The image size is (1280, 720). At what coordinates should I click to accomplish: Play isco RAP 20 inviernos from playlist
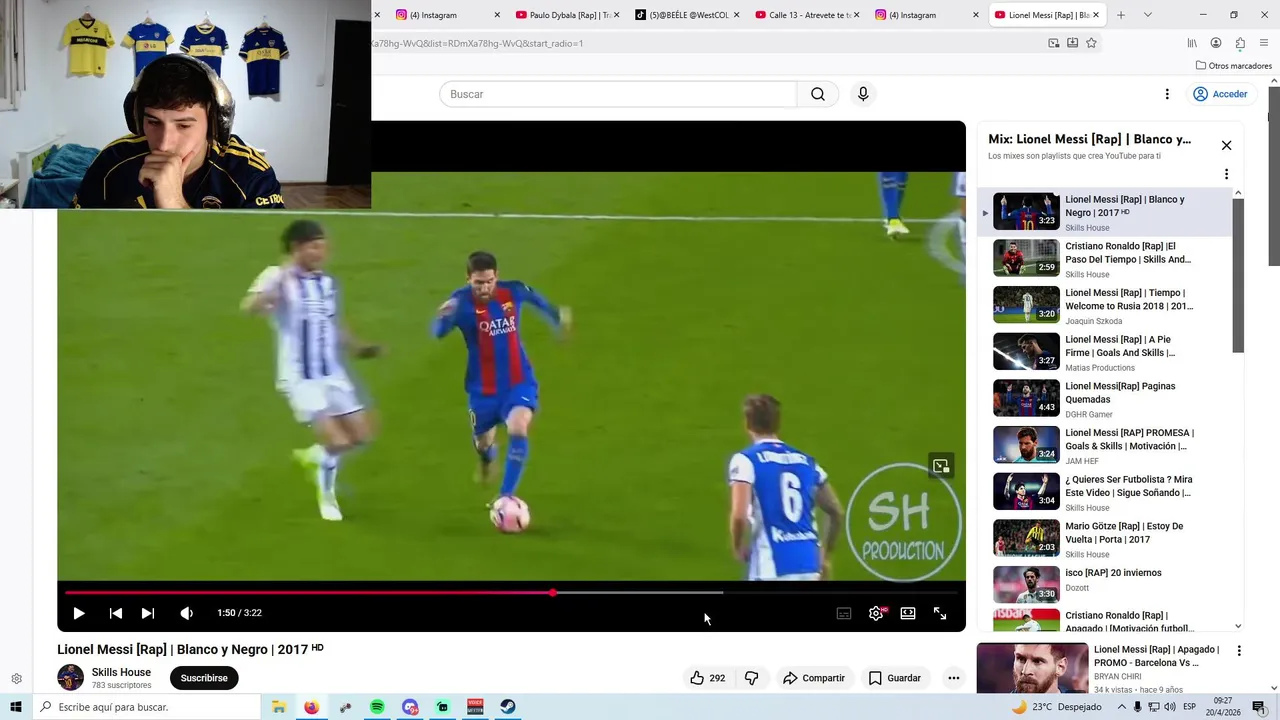pyautogui.click(x=1105, y=586)
